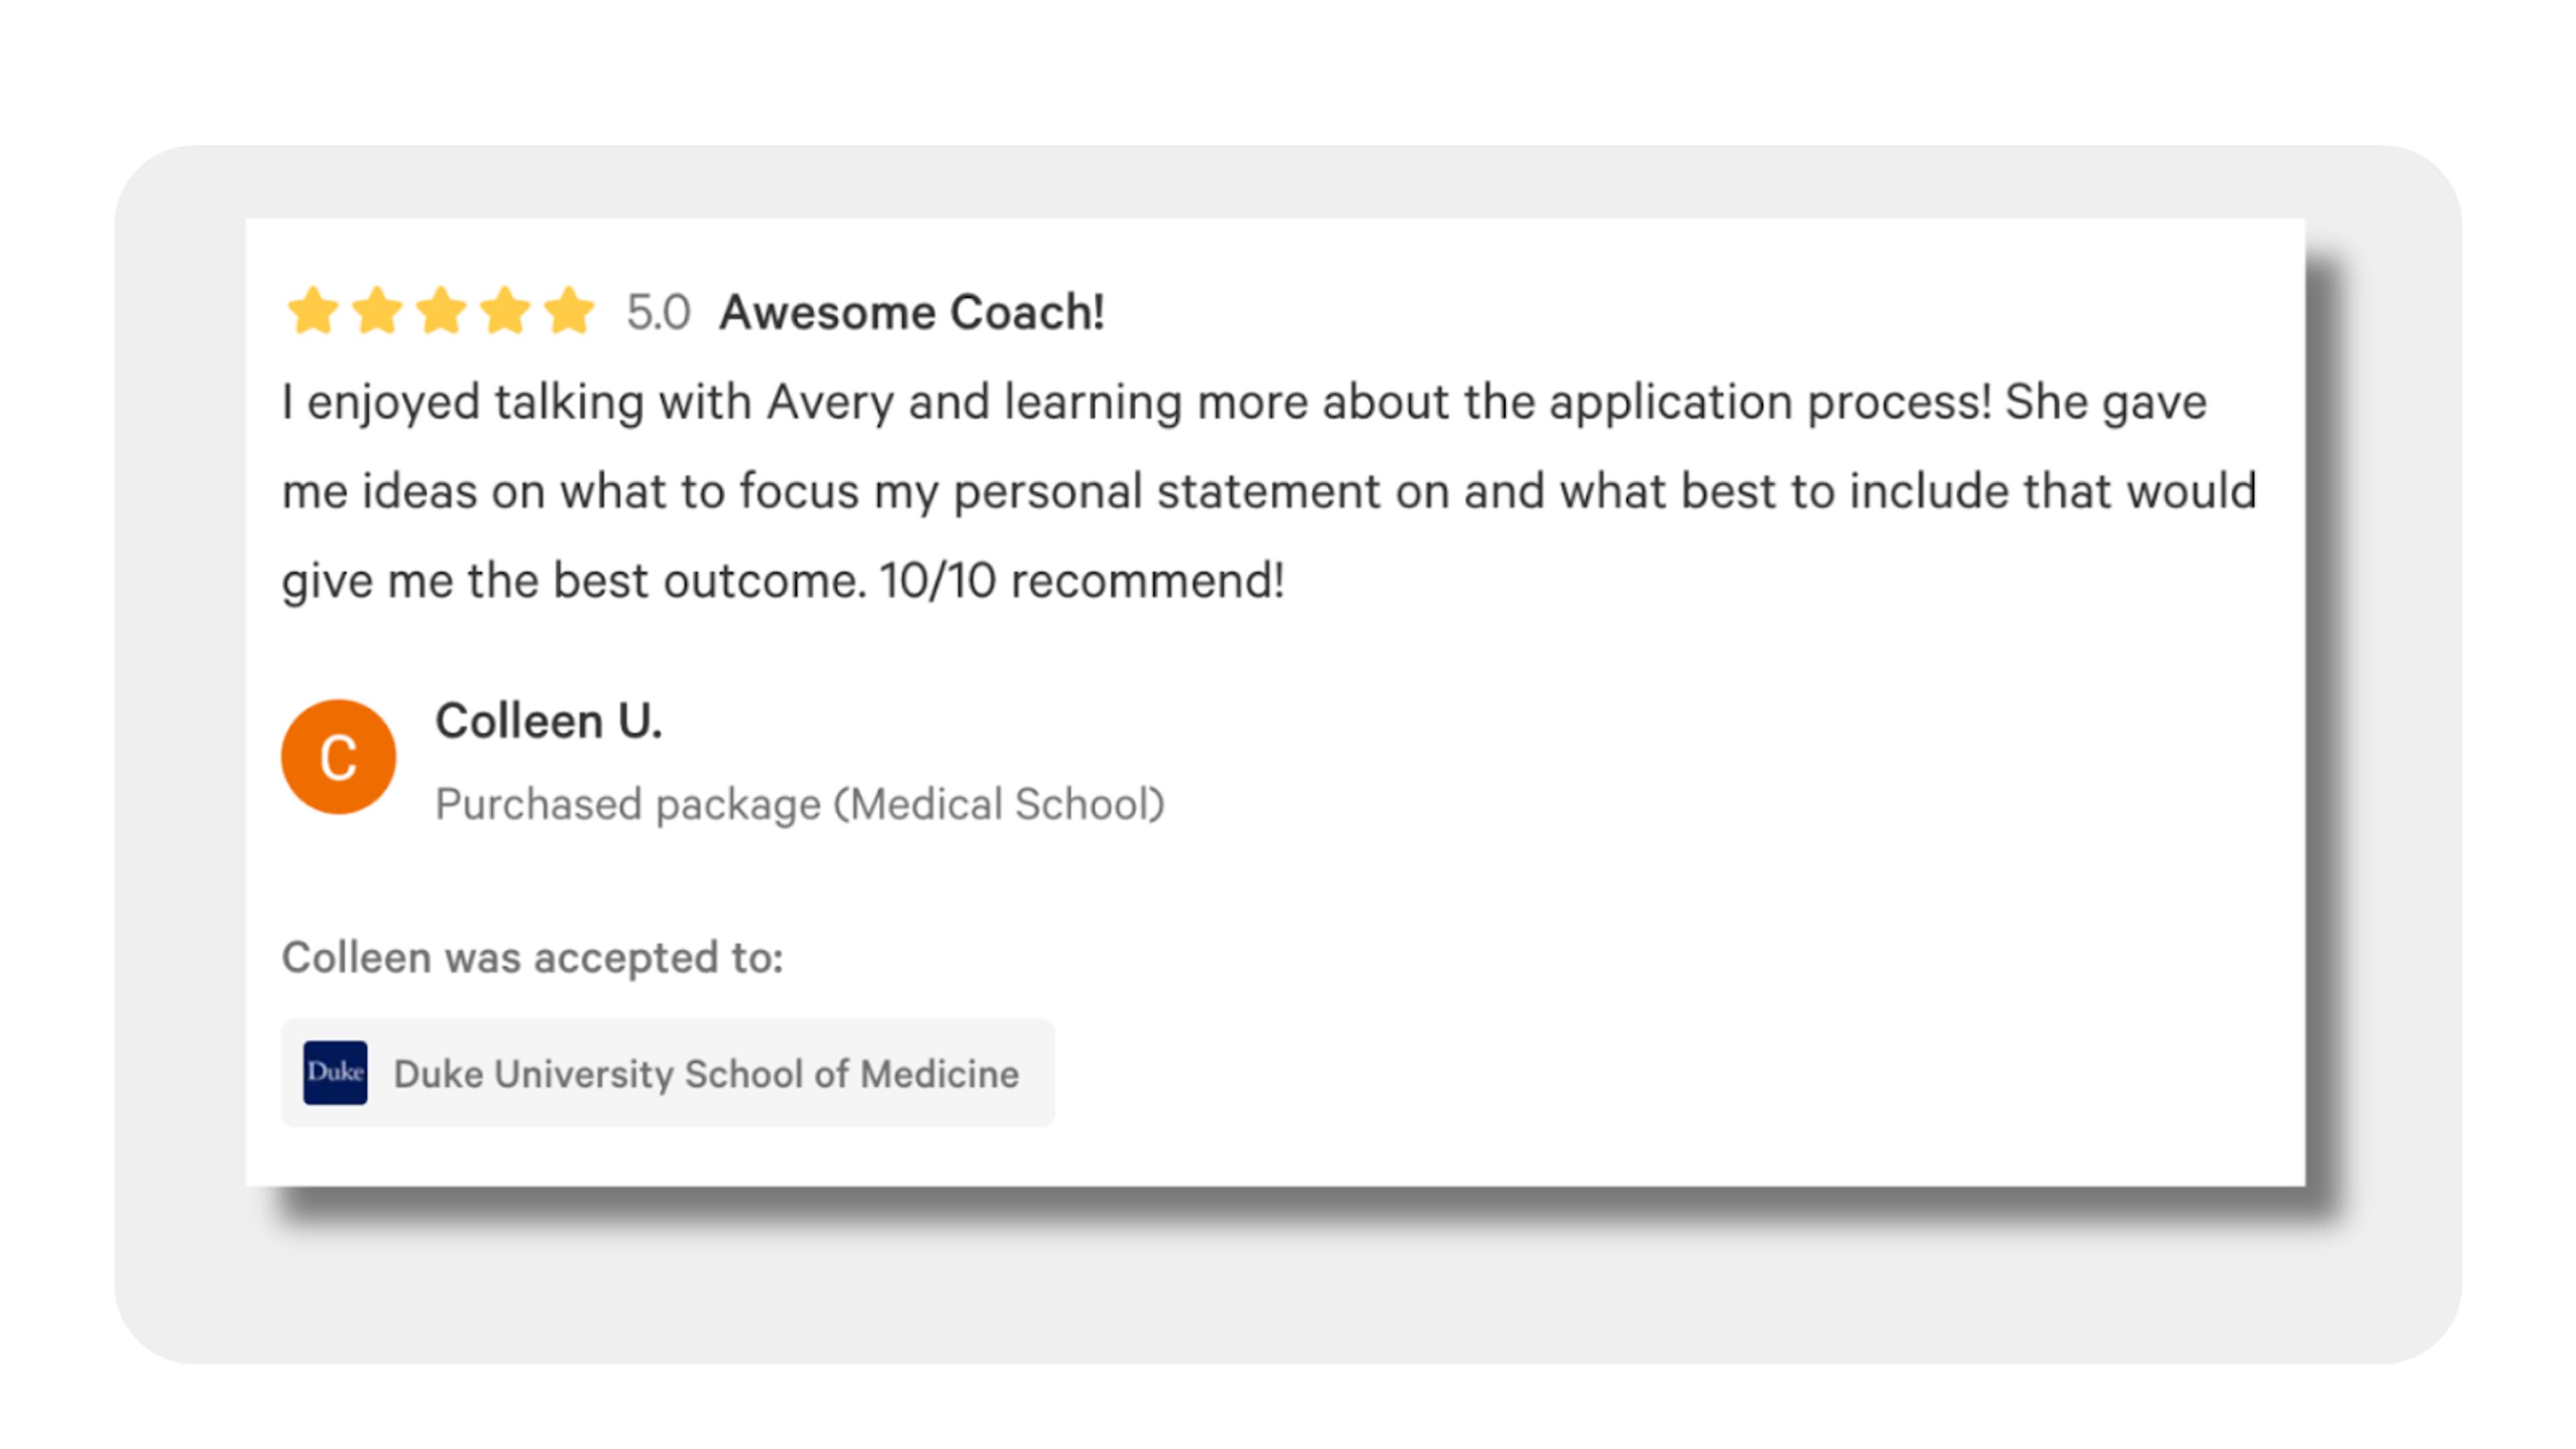Click "application process!" in the first line
Image resolution: width=2576 pixels, height=1449 pixels.
tap(1770, 403)
